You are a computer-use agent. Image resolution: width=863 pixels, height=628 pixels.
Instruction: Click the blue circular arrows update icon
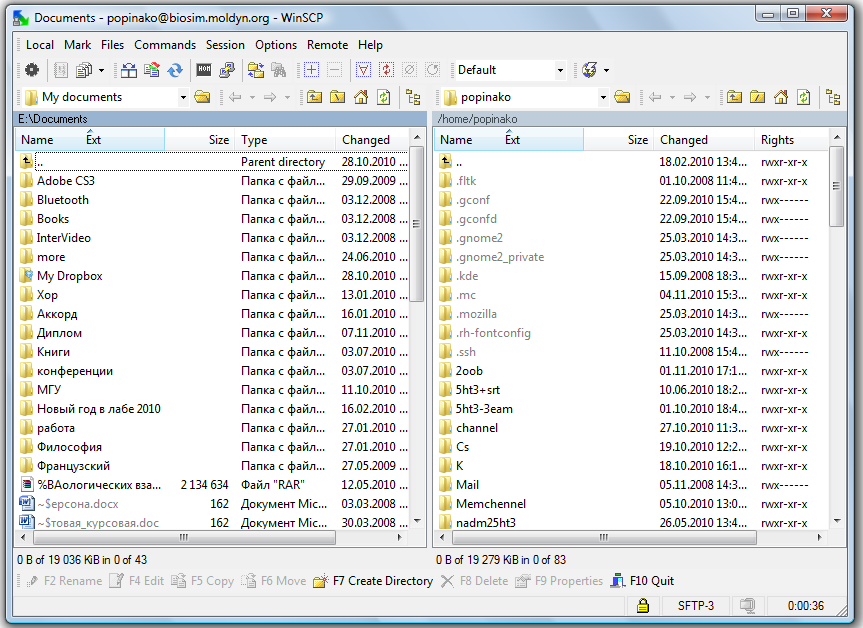coord(175,70)
